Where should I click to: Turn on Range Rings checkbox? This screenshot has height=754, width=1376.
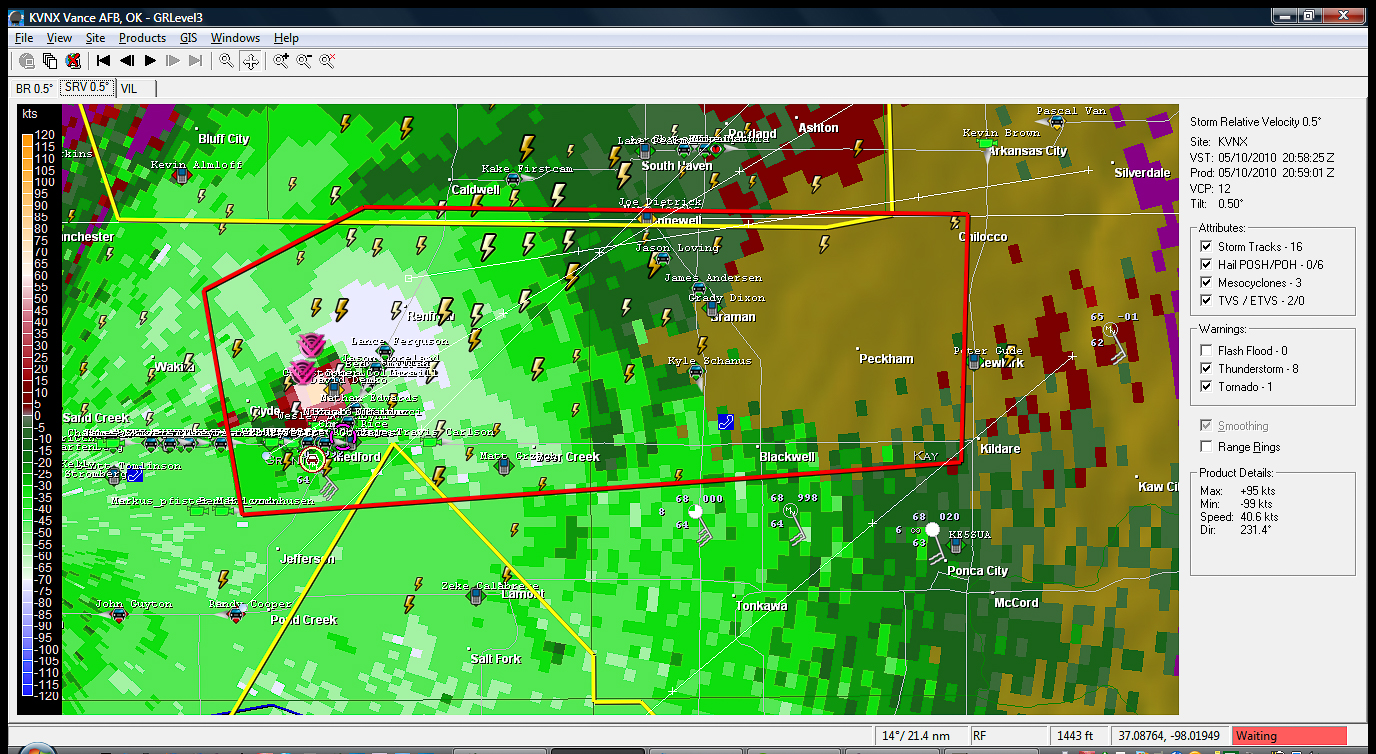[x=1206, y=447]
